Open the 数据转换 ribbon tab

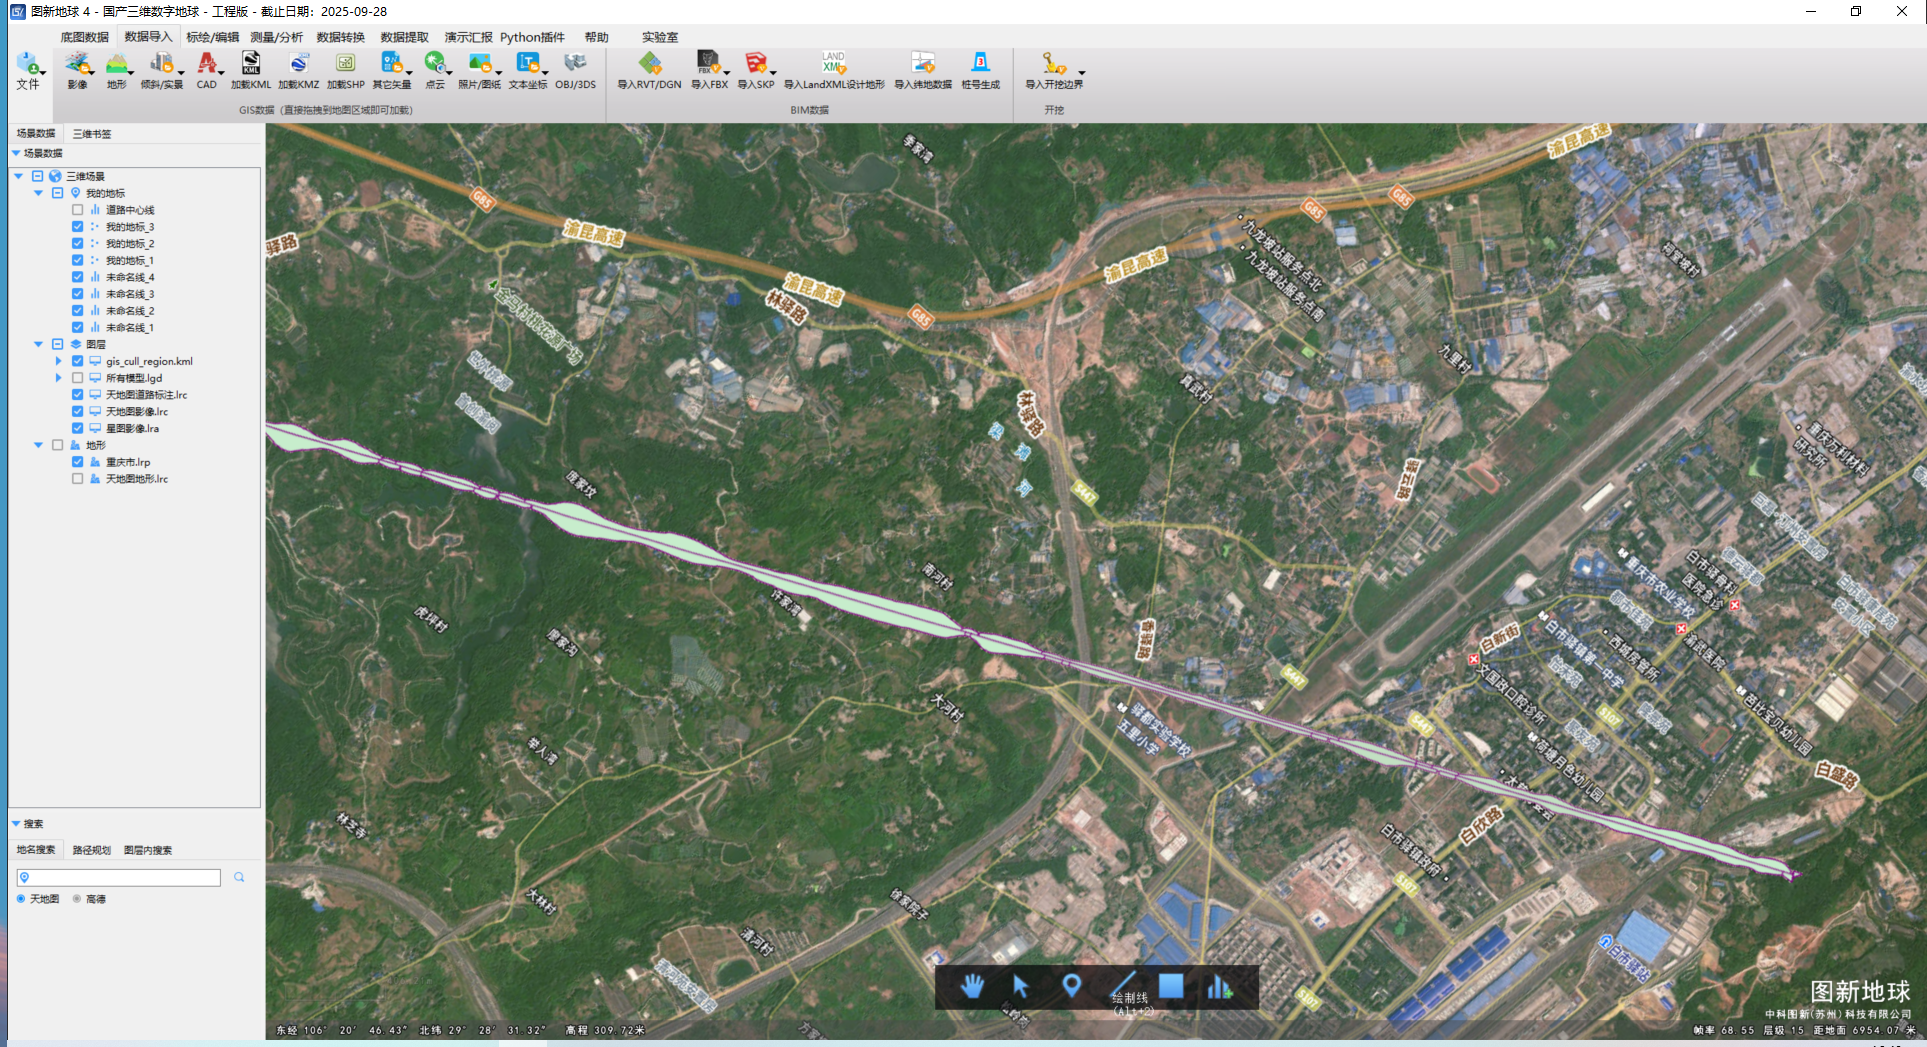coord(341,37)
